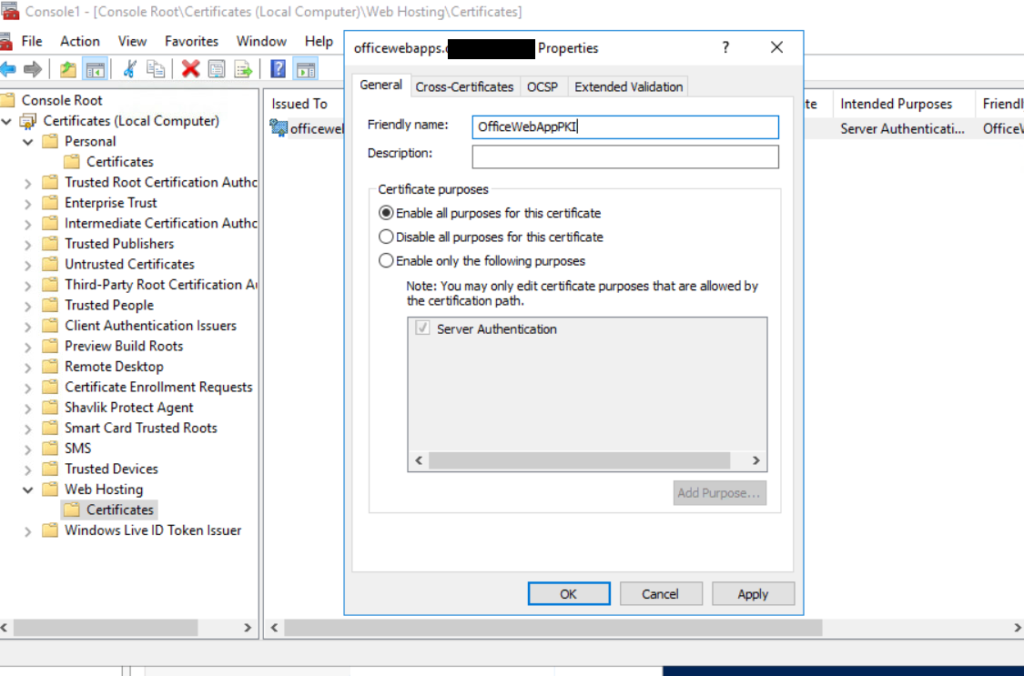Click the Back arrow toolbar icon
Image resolution: width=1024 pixels, height=676 pixels.
point(8,69)
